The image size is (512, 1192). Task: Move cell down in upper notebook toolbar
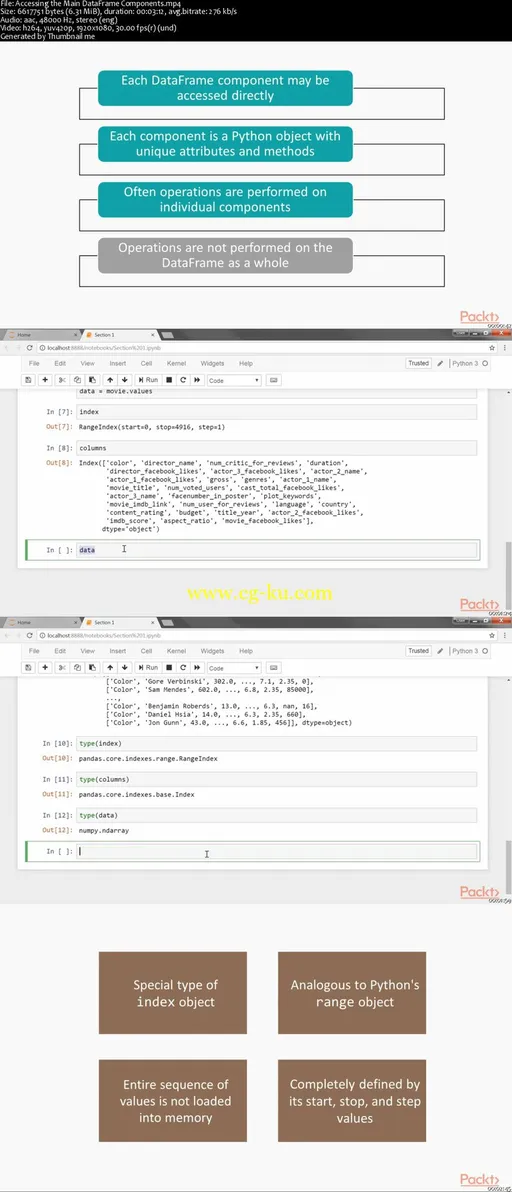coord(125,379)
